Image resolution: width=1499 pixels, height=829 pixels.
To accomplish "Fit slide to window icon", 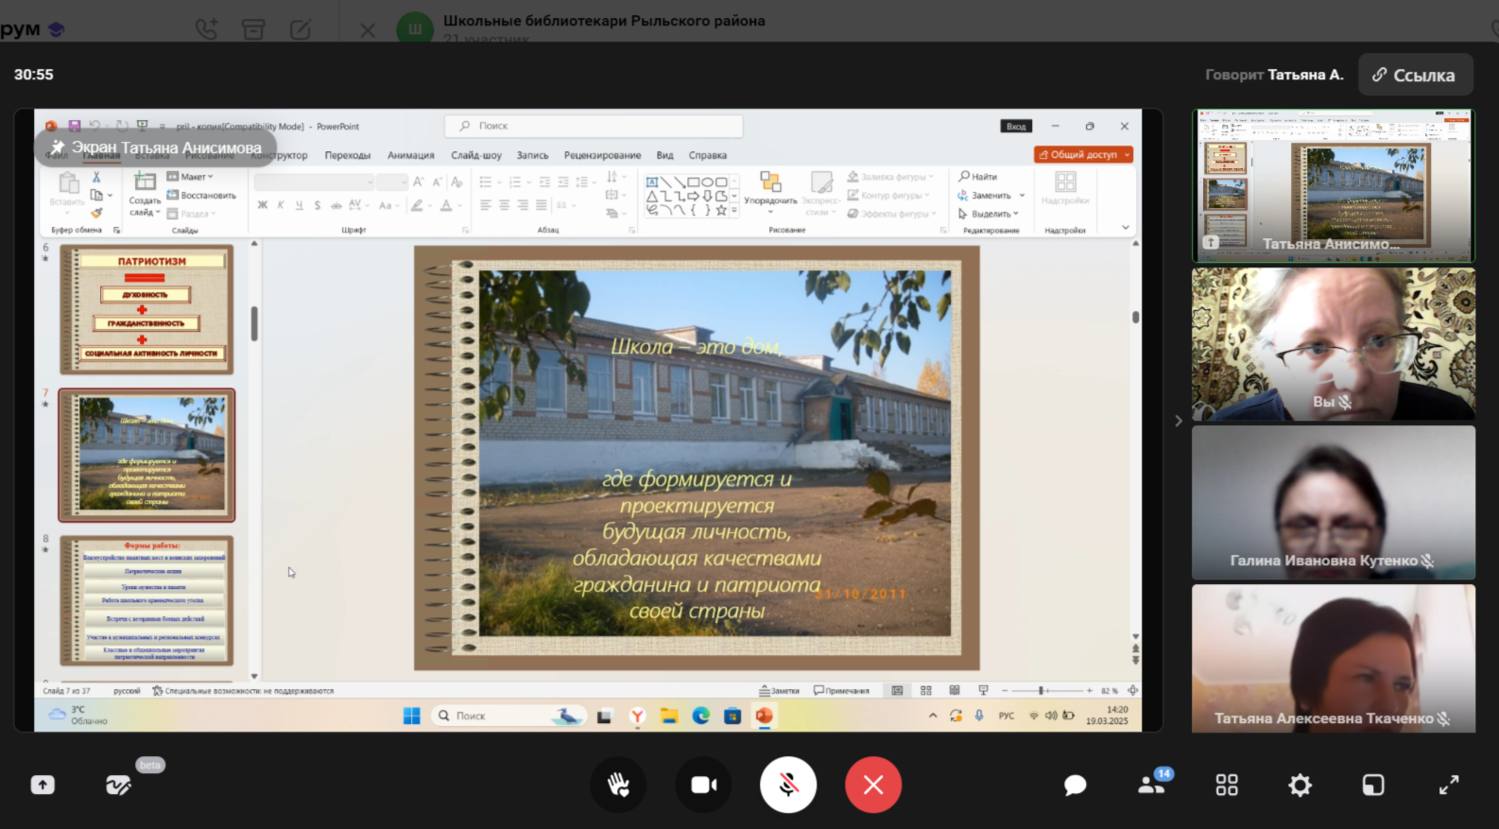I will 1133,690.
